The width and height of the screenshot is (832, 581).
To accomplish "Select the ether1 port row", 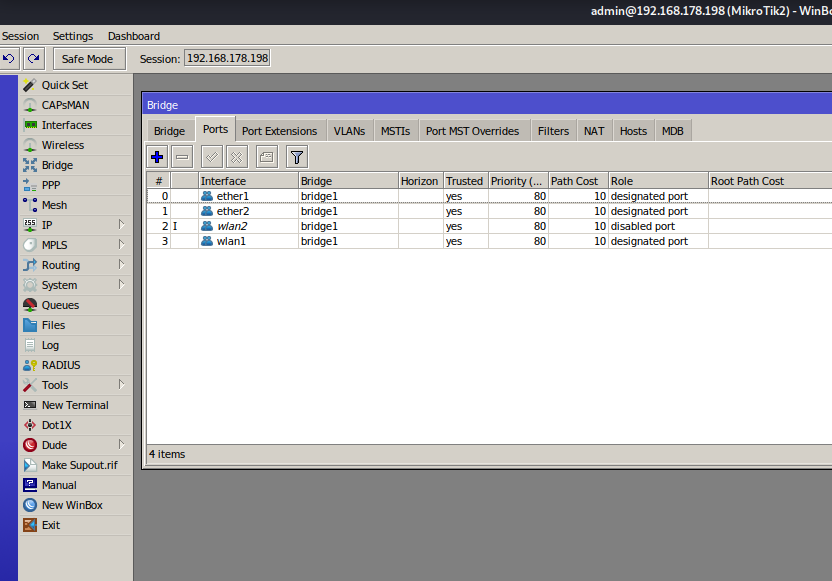I will [x=489, y=196].
